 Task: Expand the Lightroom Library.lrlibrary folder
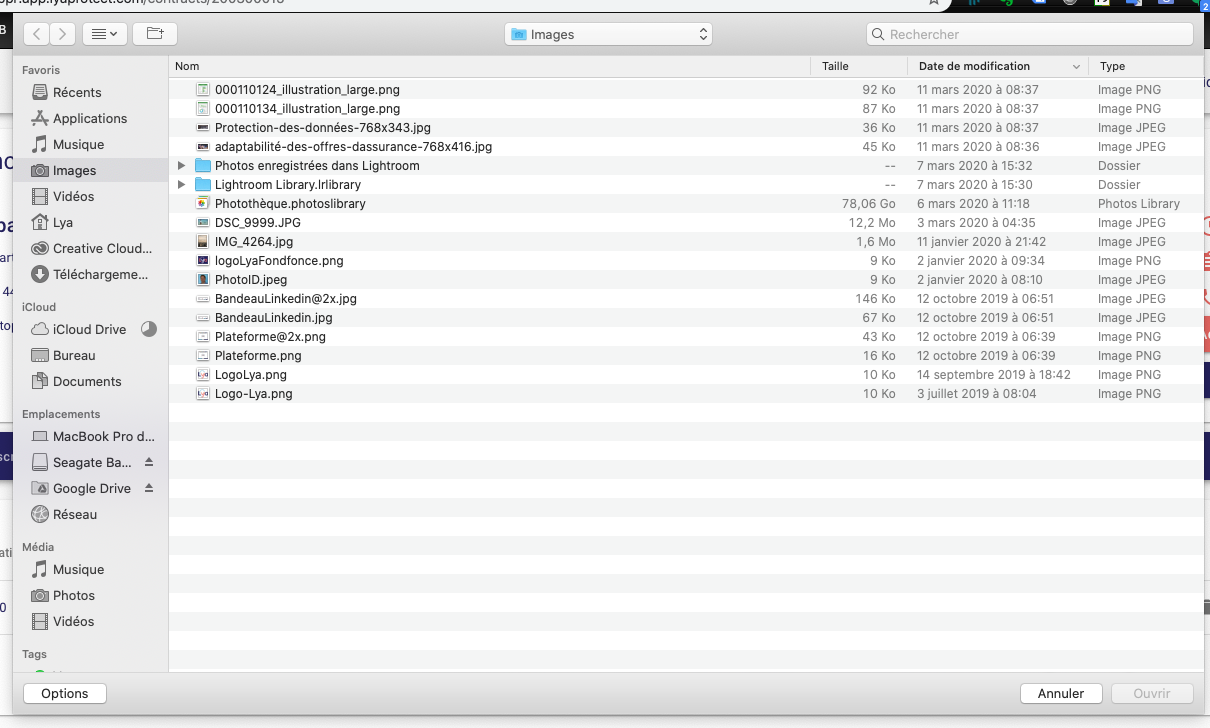181,185
